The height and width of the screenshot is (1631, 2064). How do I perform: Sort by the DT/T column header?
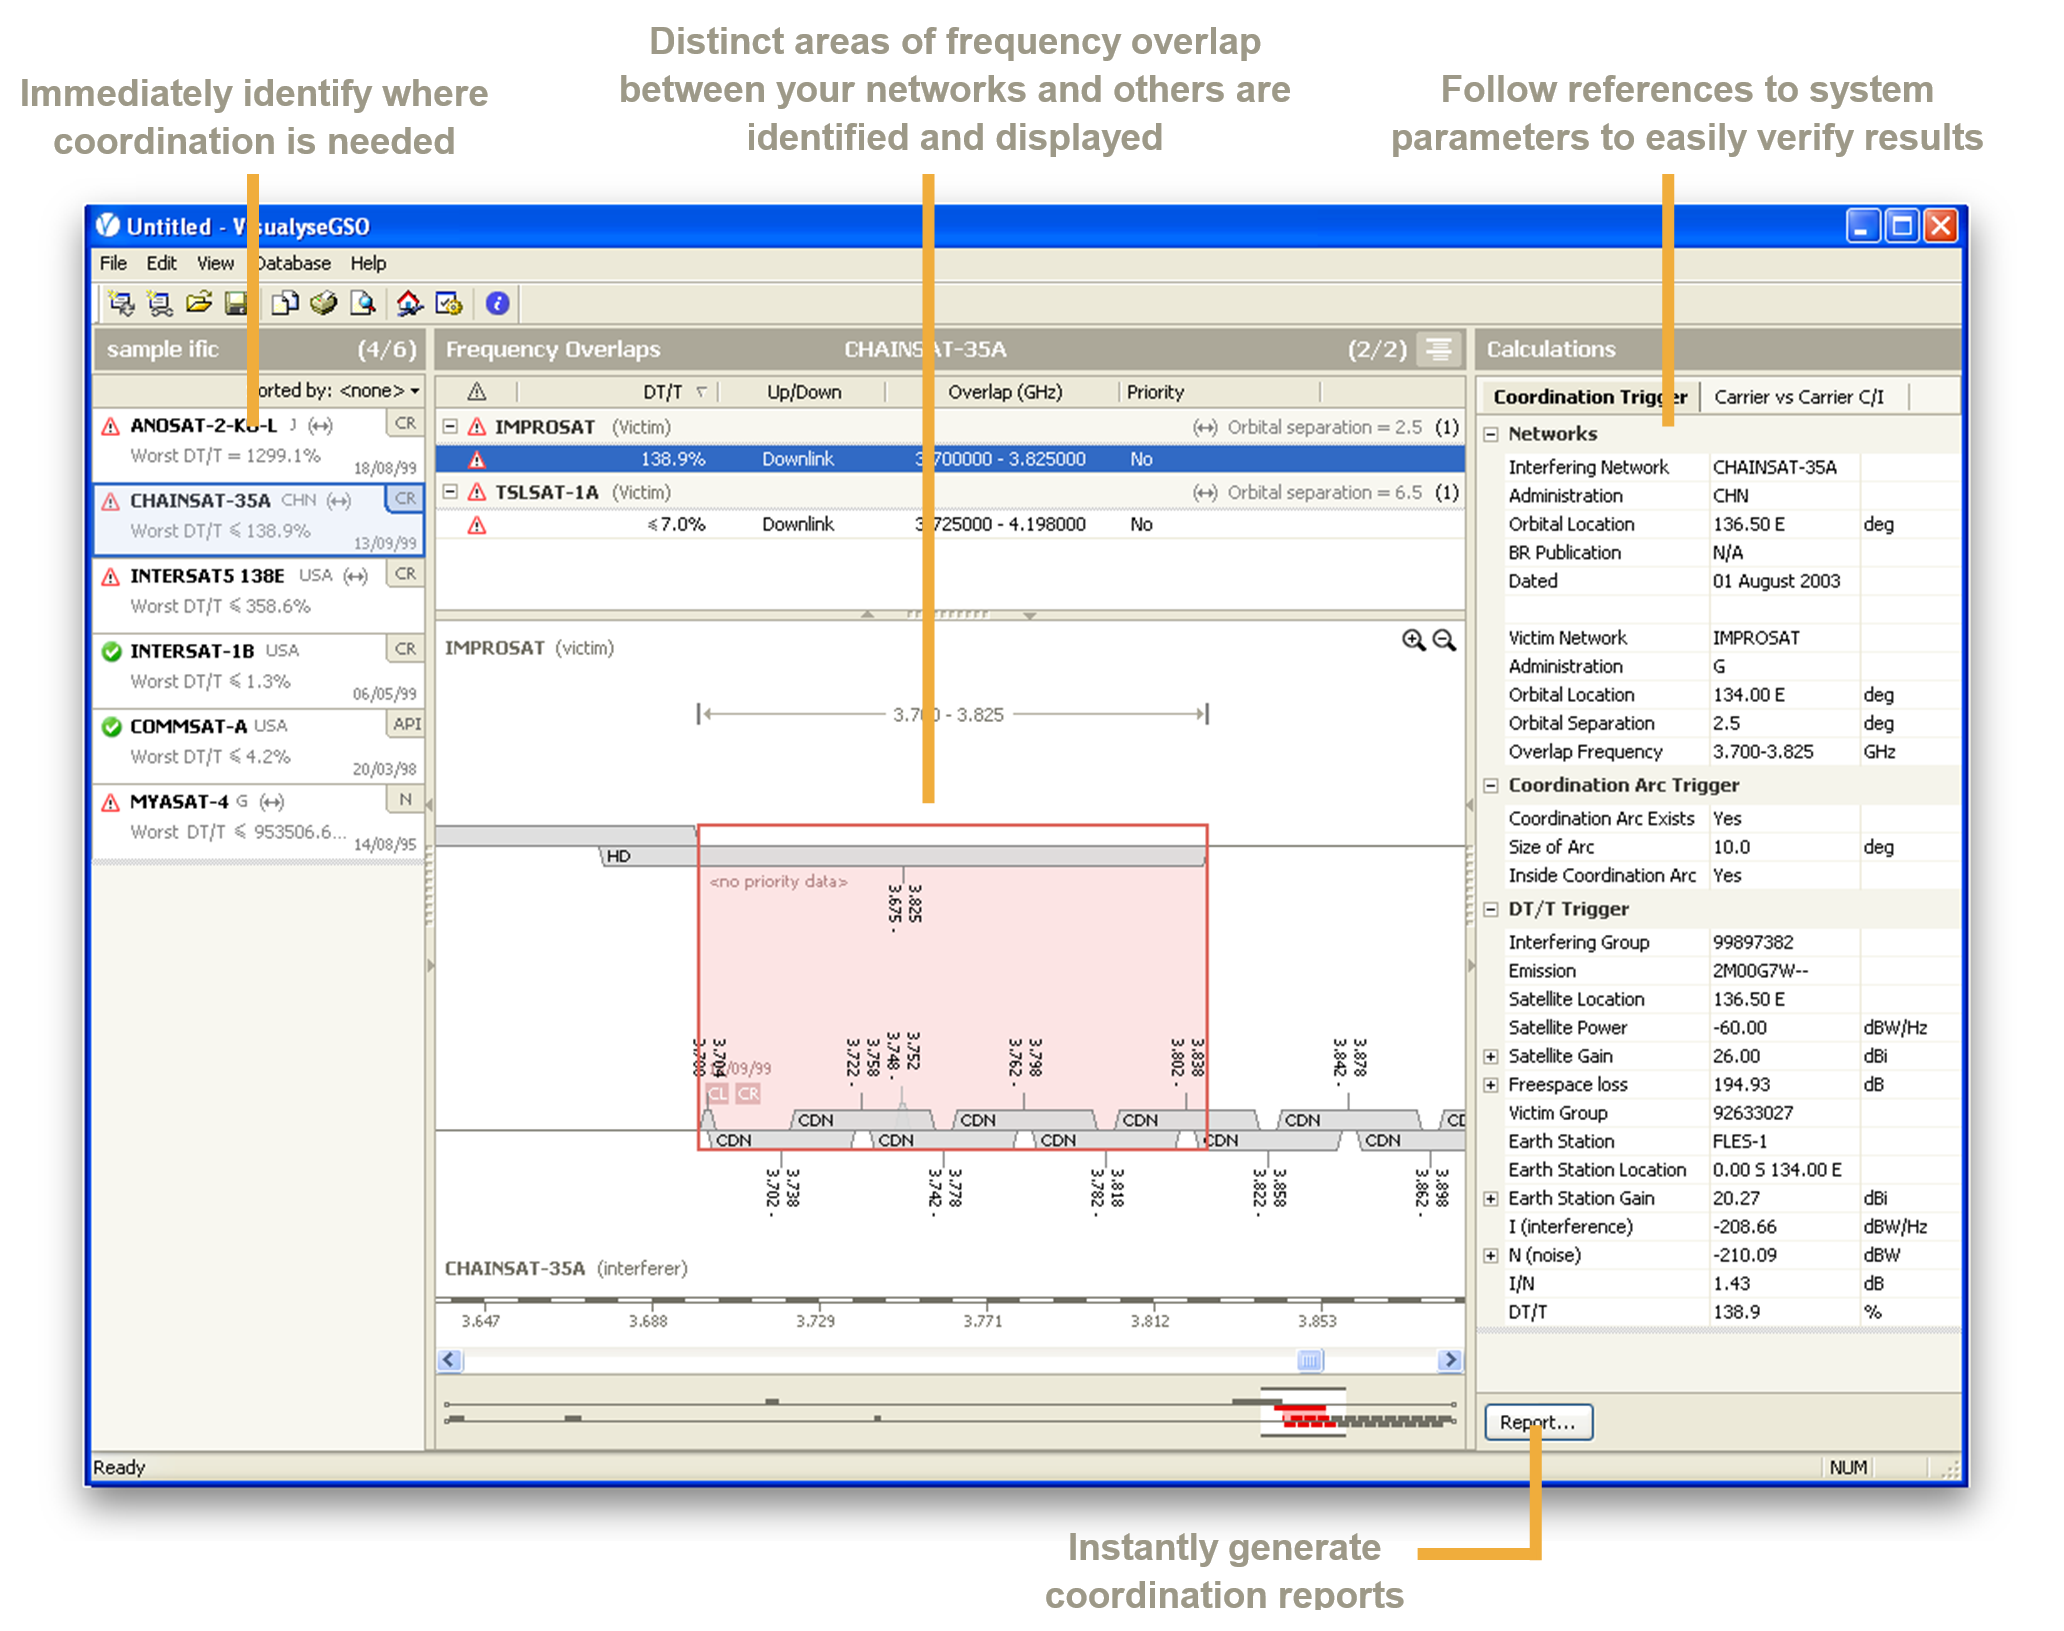pyautogui.click(x=662, y=392)
